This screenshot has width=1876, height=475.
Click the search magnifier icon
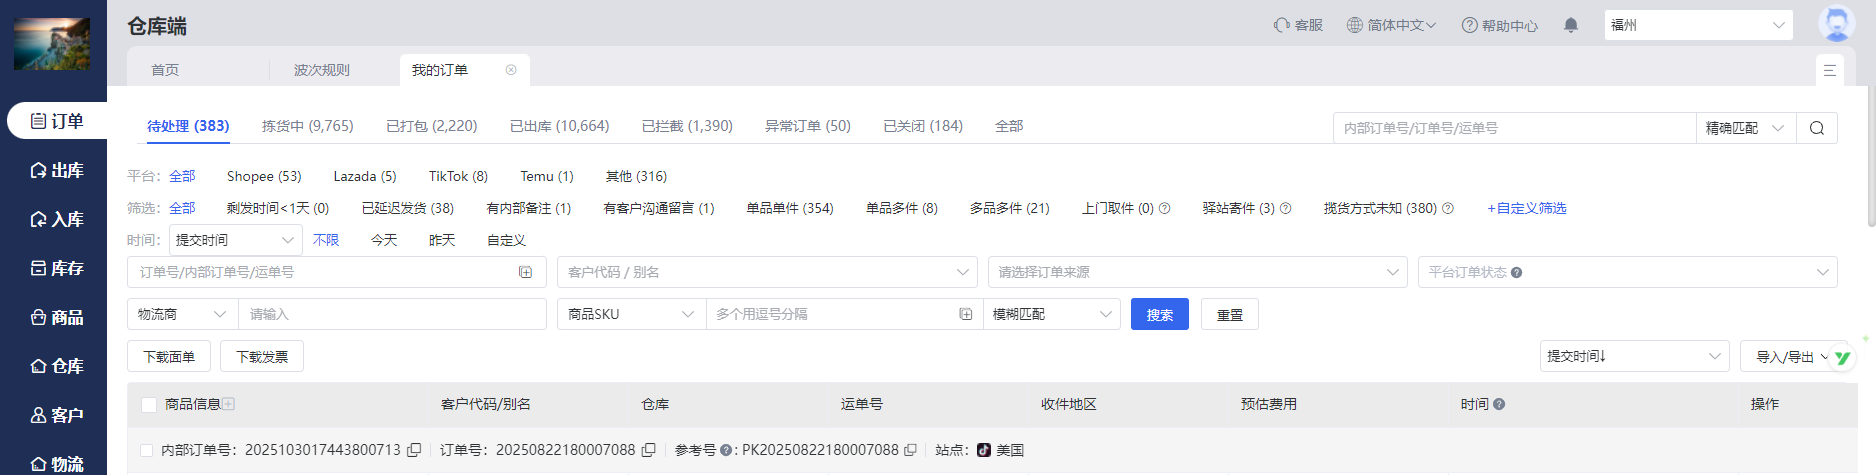1817,128
